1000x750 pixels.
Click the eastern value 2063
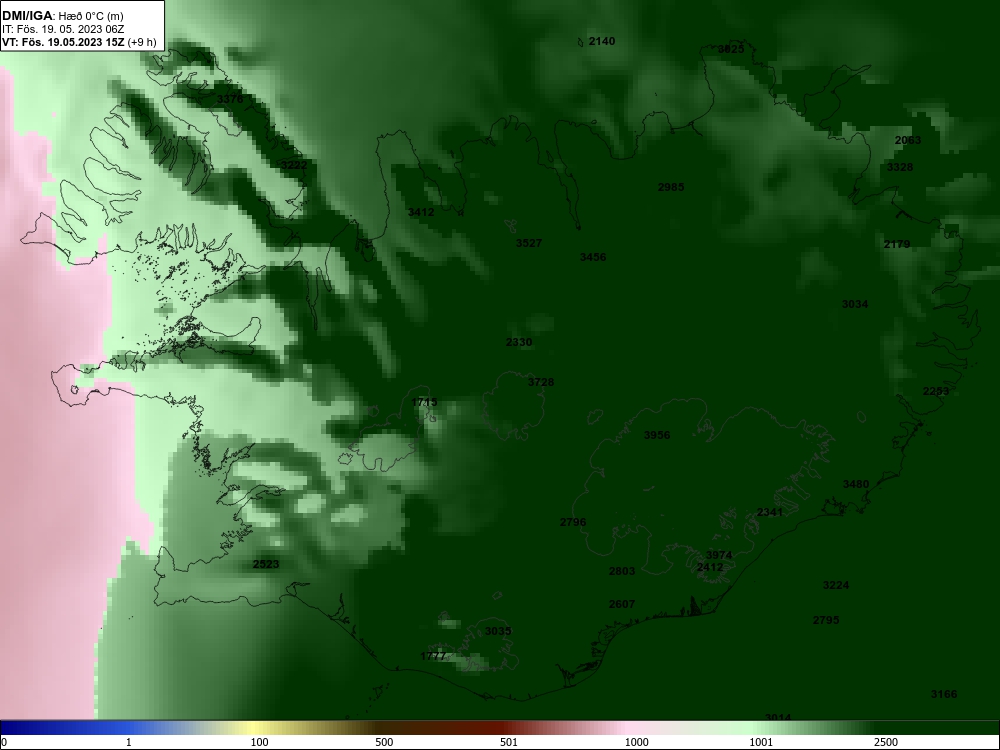(908, 140)
